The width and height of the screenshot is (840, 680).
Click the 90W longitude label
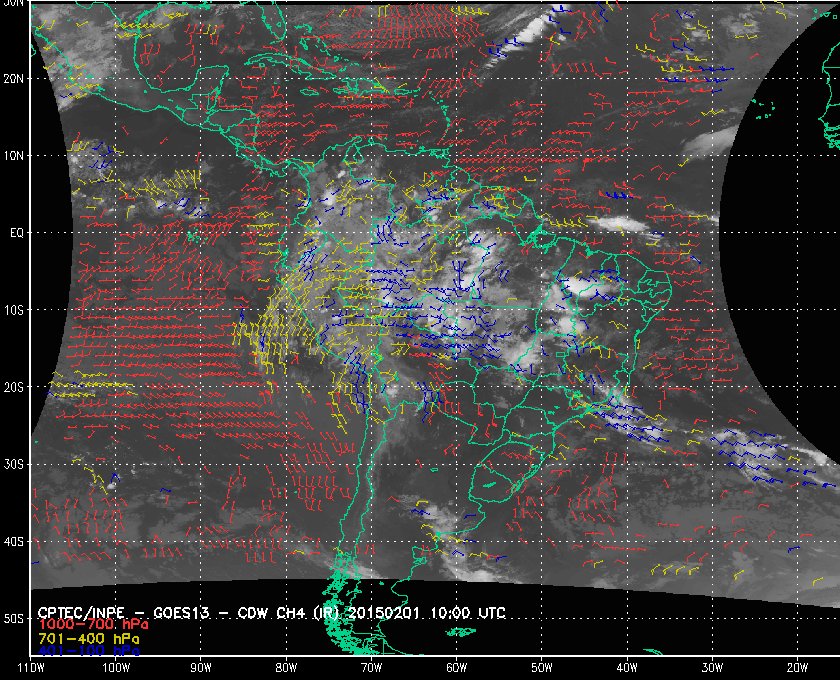coord(201,668)
